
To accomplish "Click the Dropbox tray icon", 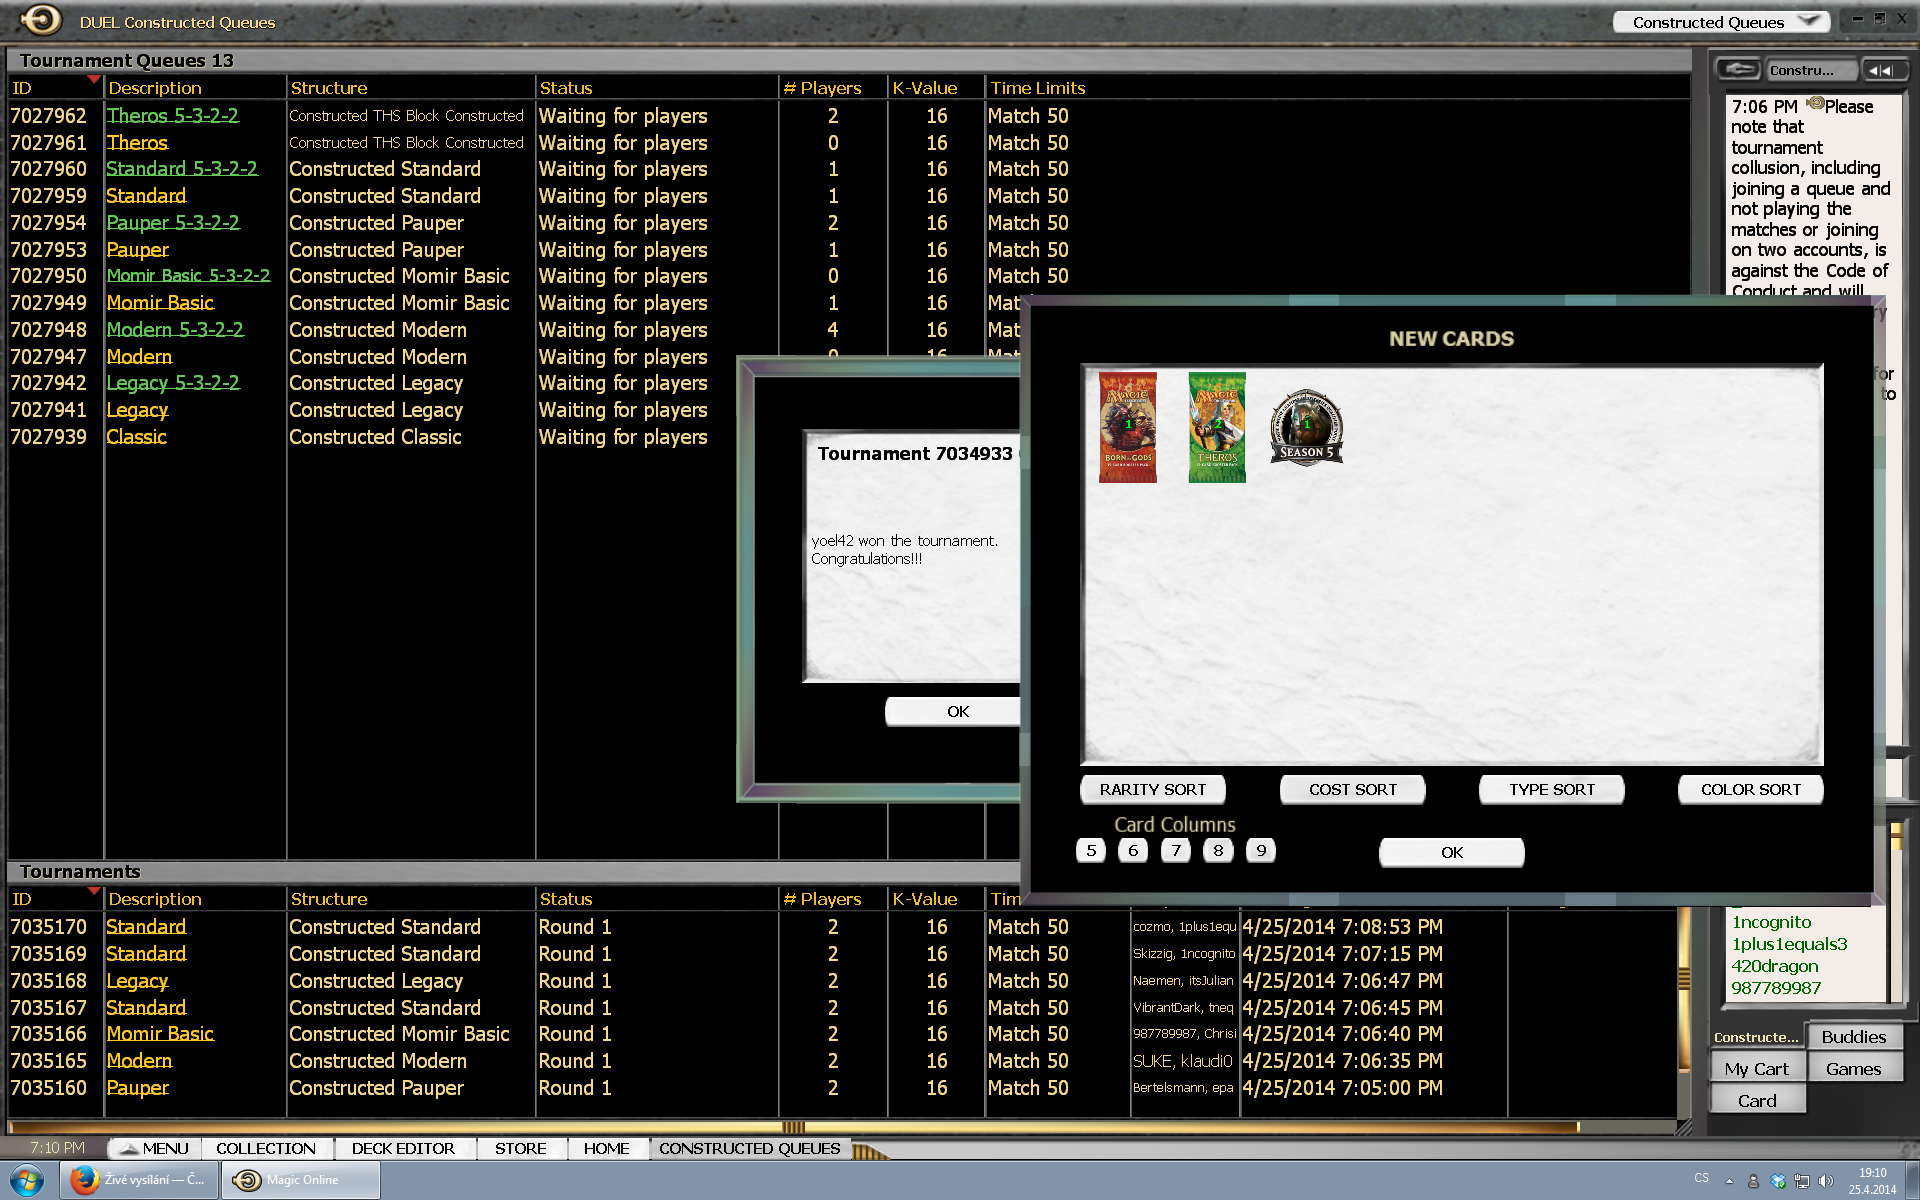I will click(x=1777, y=1181).
